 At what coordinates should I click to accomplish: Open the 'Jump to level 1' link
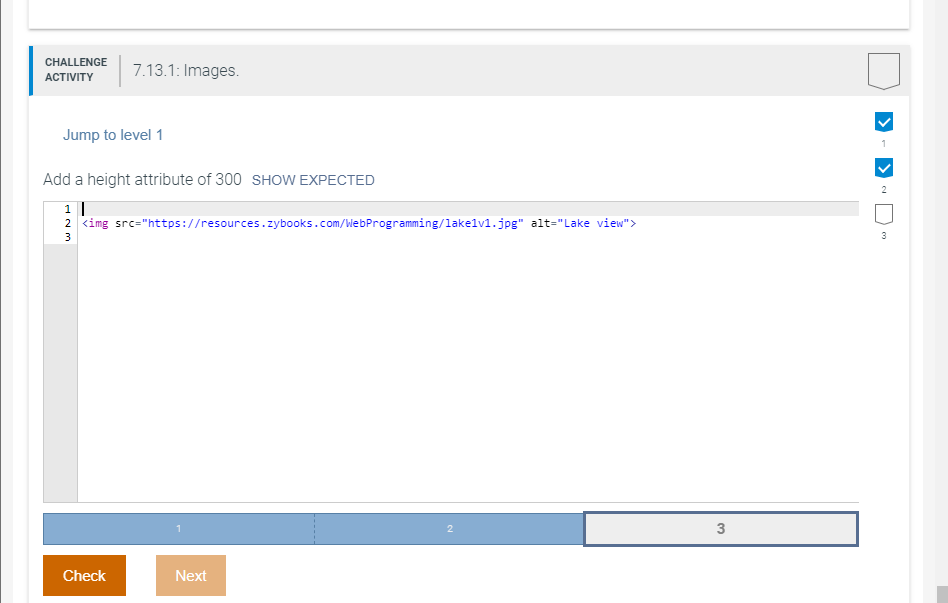(113, 134)
